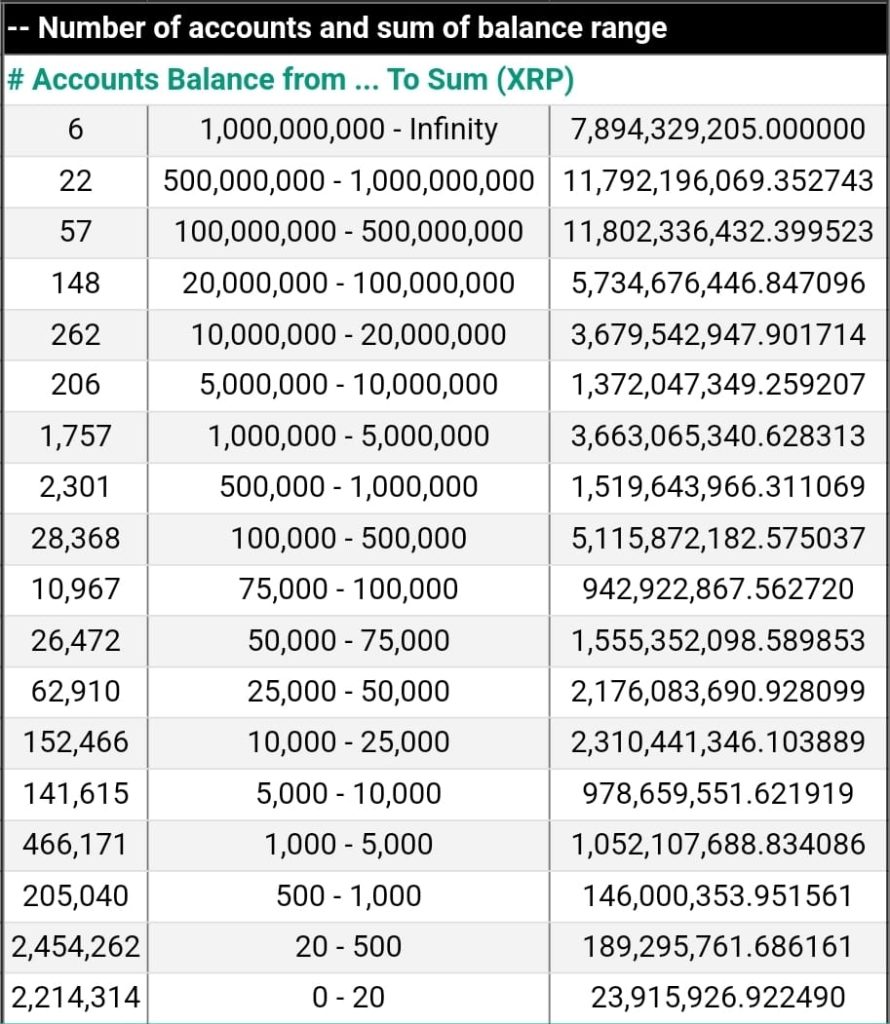Select the sum 2,176,083,690.928099
The image size is (890, 1024).
[718, 691]
